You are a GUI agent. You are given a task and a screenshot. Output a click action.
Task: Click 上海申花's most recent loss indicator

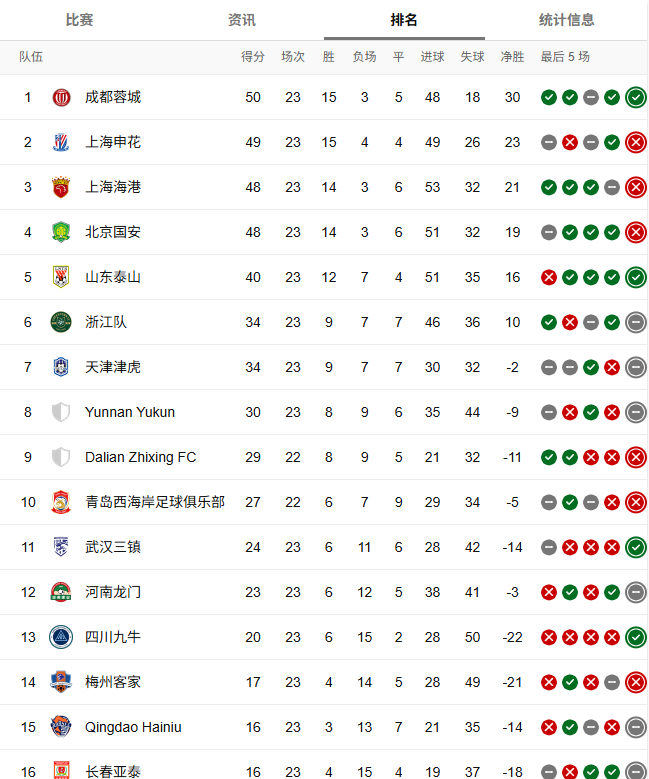(x=636, y=143)
